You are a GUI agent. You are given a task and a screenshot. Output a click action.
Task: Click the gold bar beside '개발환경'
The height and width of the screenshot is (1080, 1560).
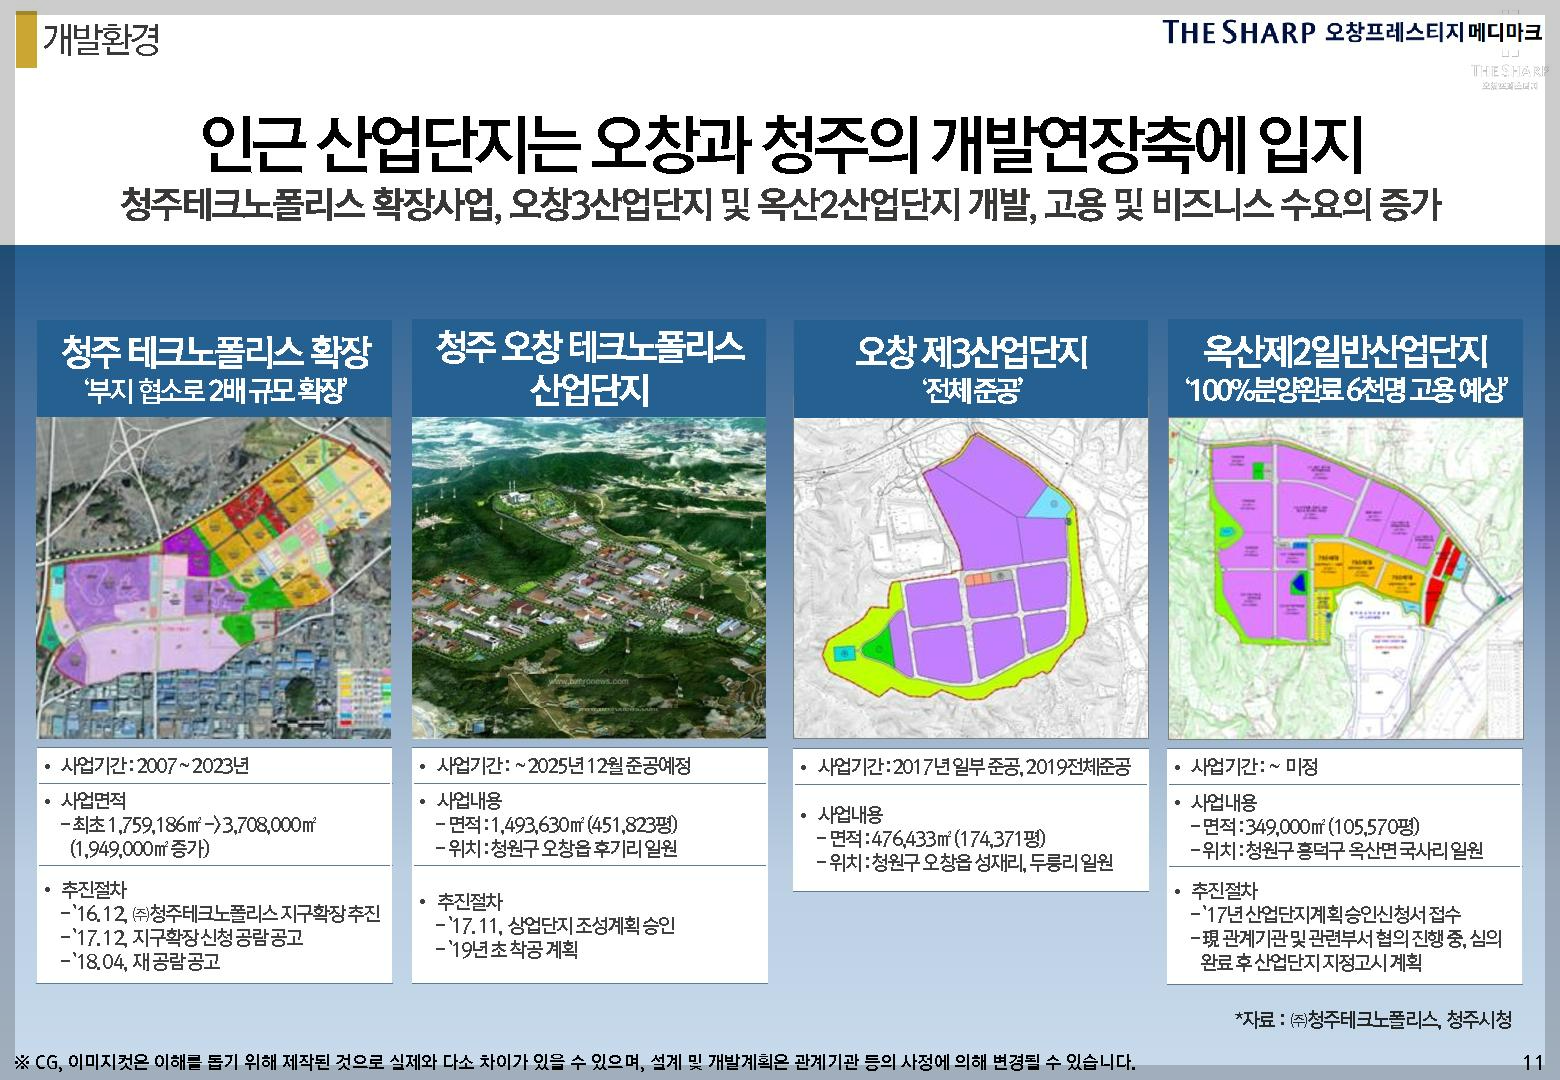pyautogui.click(x=27, y=39)
